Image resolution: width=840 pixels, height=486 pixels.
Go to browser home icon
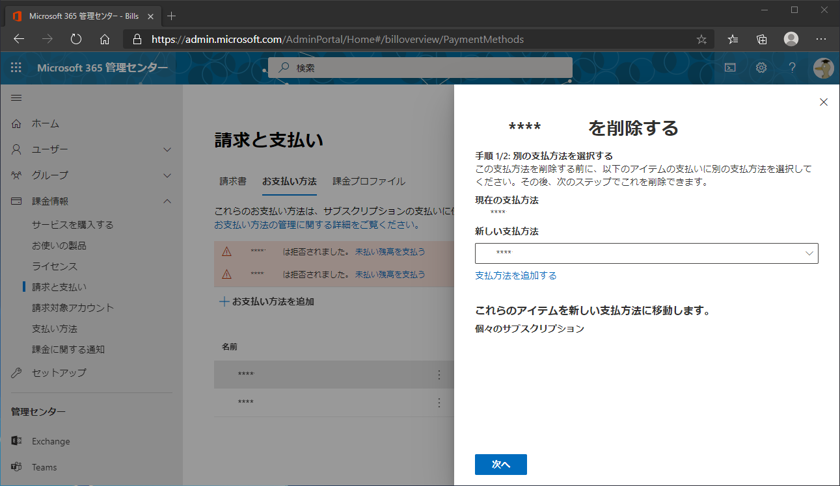[x=104, y=39]
